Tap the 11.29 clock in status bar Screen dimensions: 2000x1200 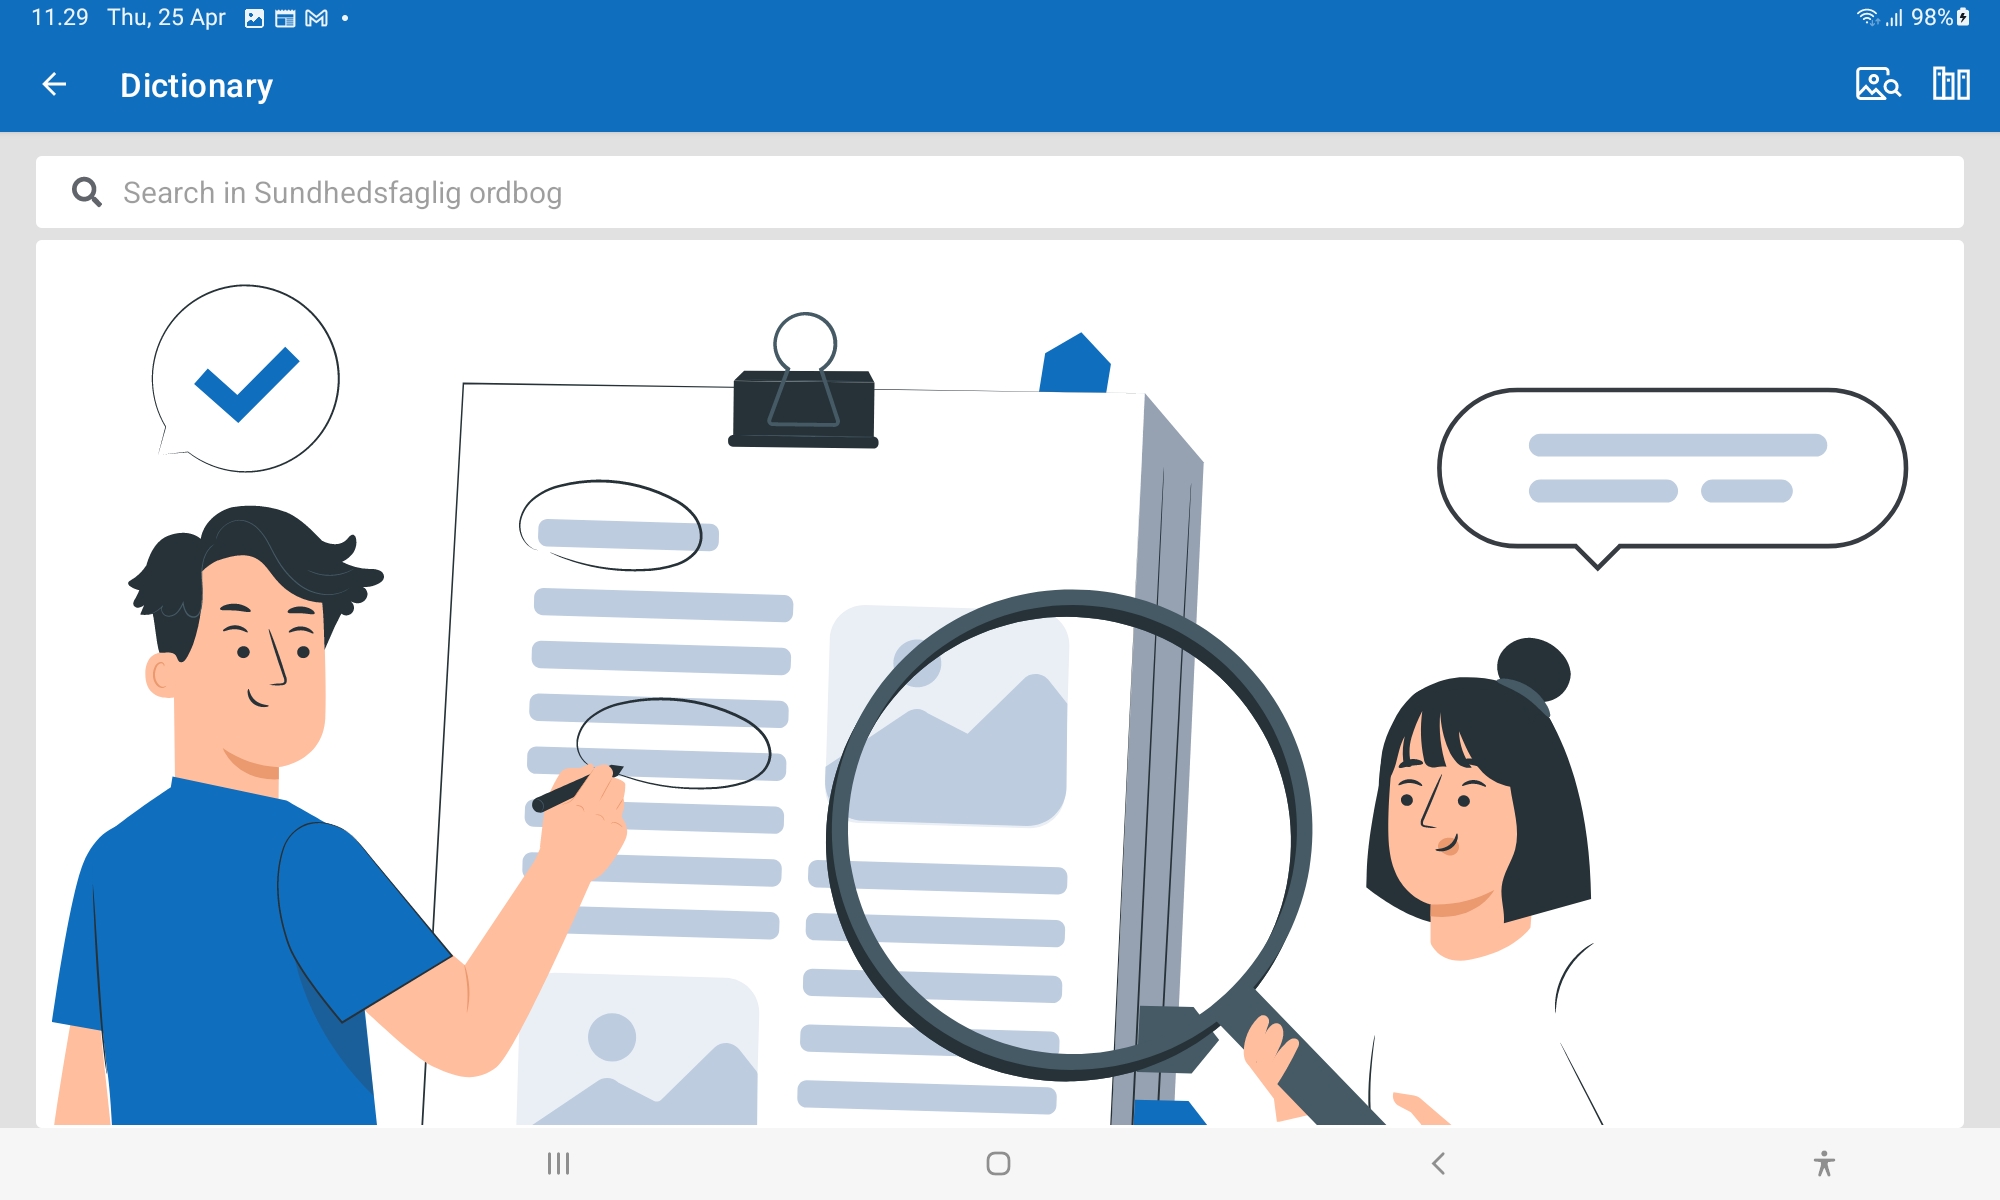[60, 17]
